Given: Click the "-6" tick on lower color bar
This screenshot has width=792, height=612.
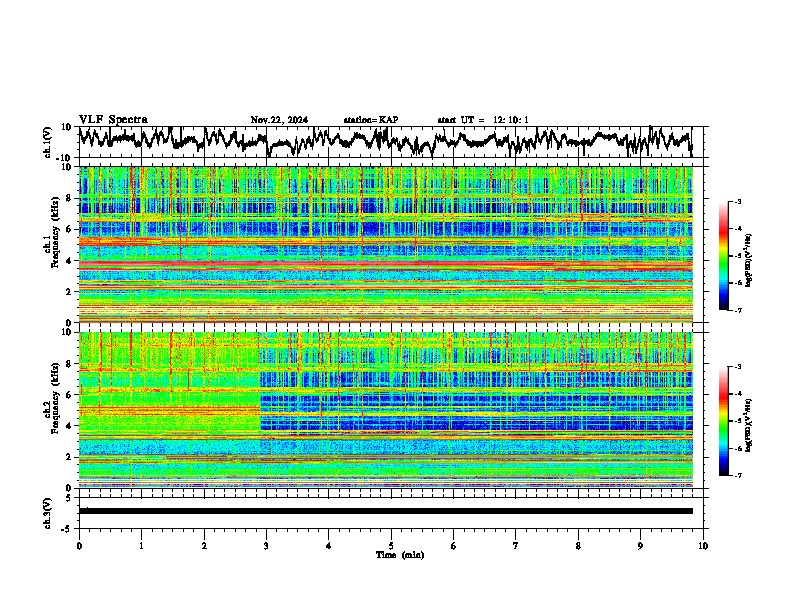Looking at the screenshot, I should click(x=737, y=448).
